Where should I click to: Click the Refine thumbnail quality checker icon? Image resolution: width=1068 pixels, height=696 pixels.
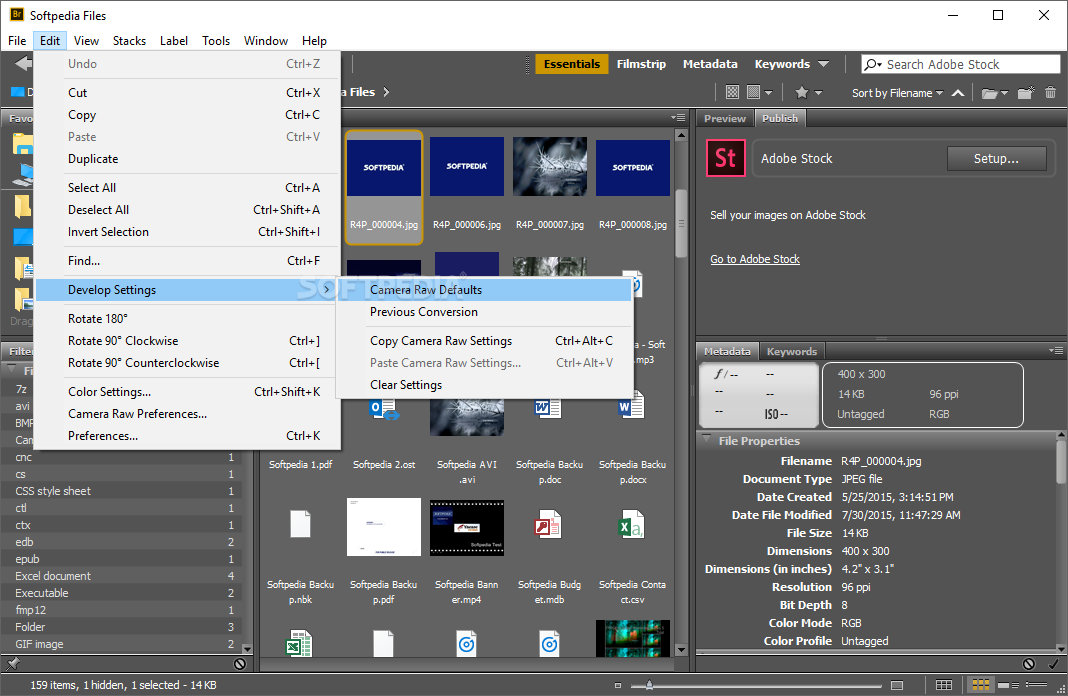[732, 92]
